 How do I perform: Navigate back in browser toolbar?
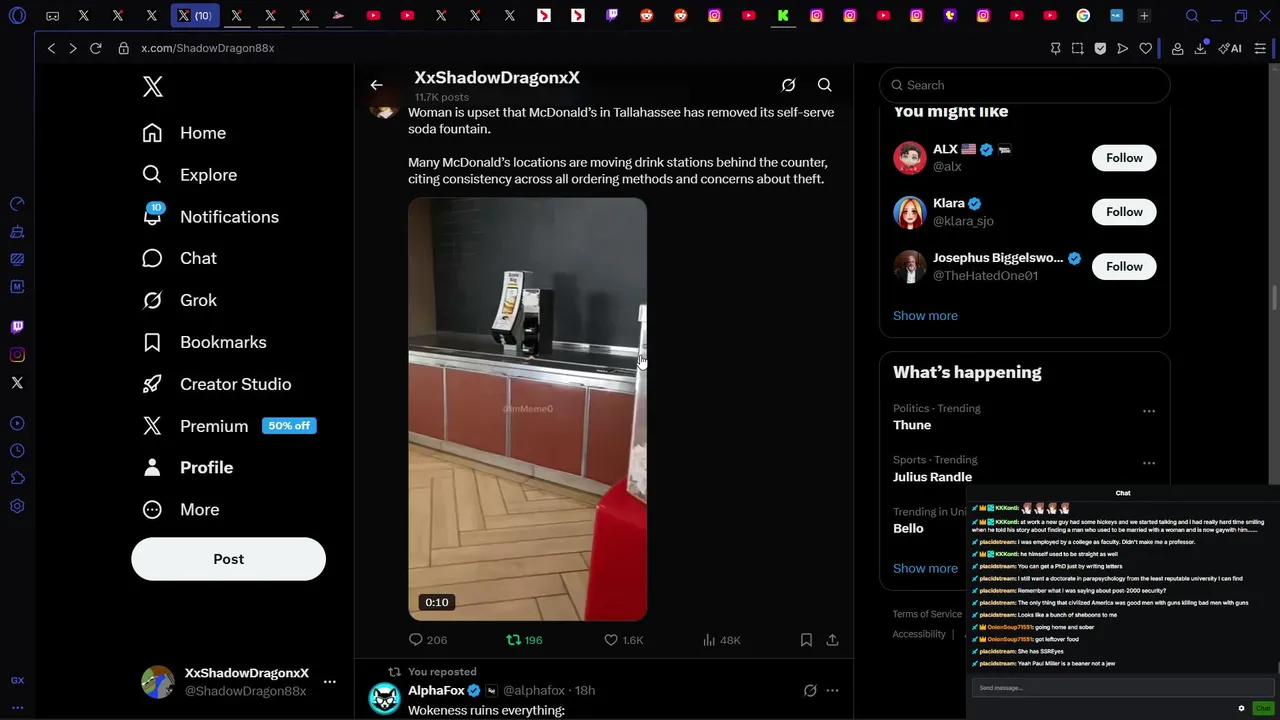51,48
